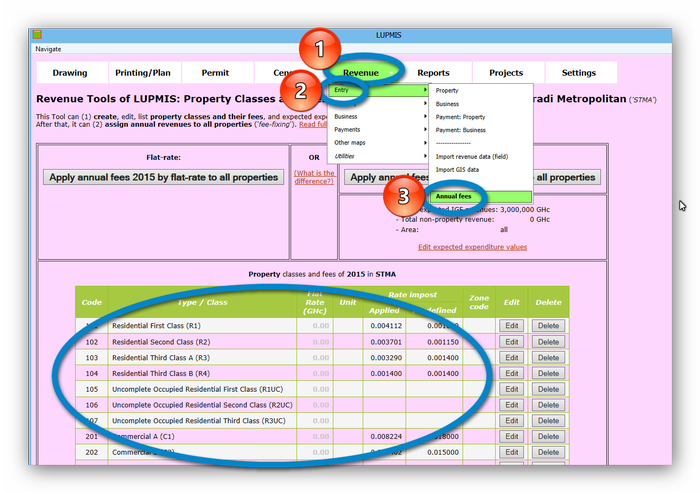Delete the row with code 202

(x=548, y=452)
